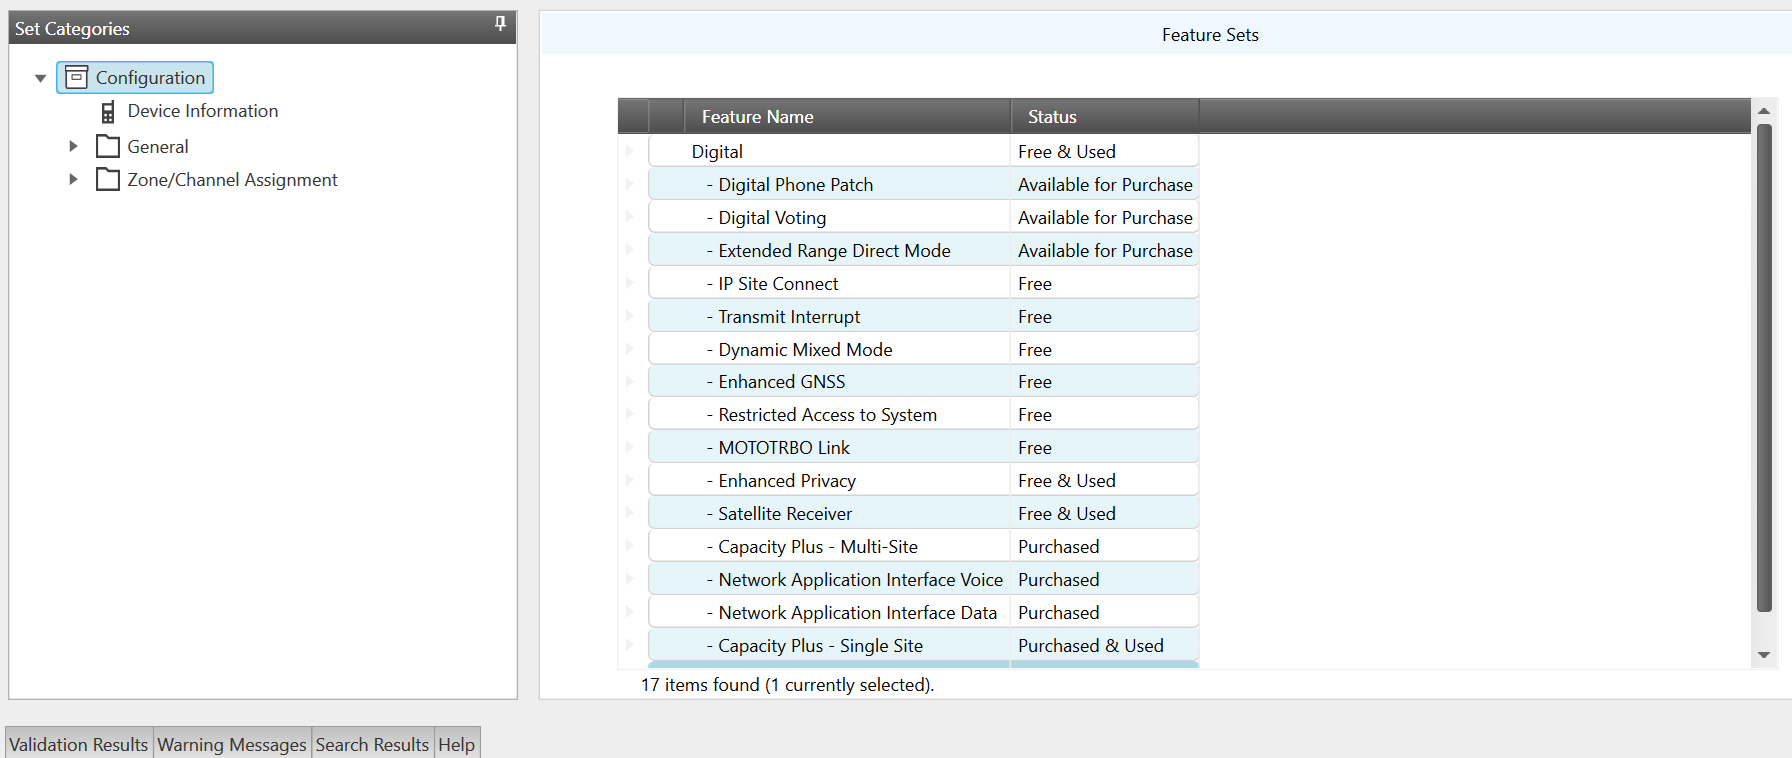Expand the General folder node

(73, 146)
